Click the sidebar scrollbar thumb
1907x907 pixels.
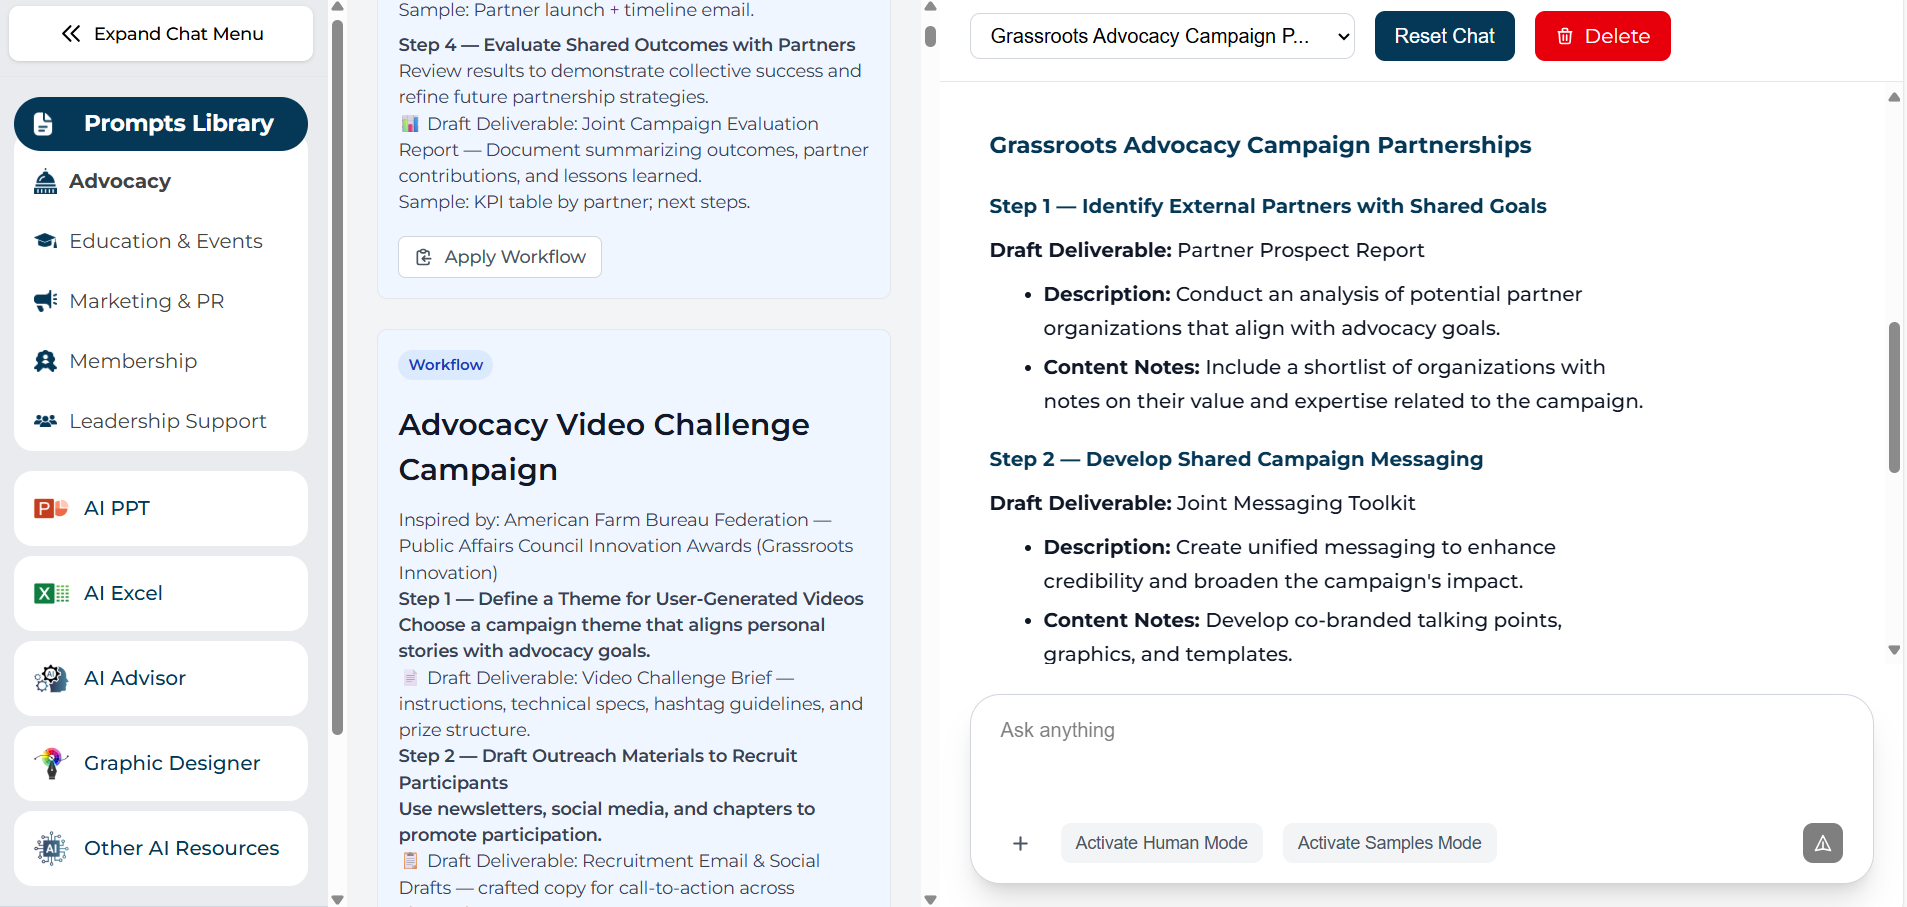(338, 377)
